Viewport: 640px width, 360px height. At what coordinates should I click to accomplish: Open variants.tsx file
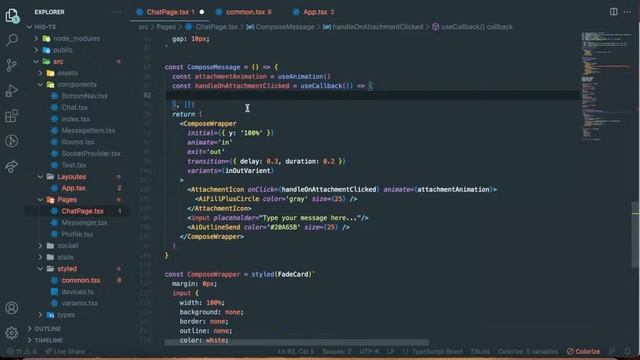pos(80,303)
